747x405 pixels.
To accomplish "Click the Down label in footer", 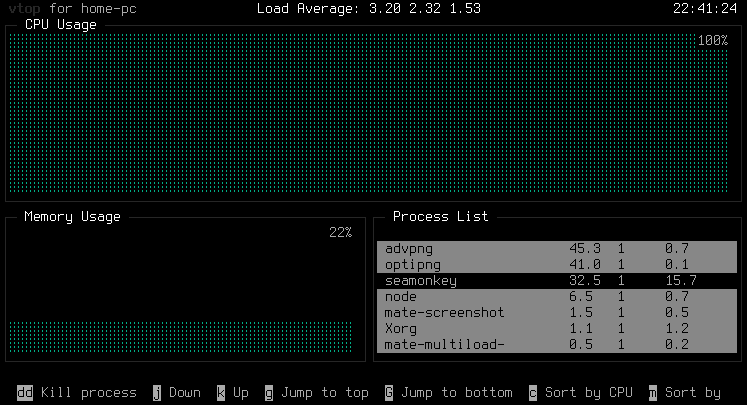I will click(185, 393).
